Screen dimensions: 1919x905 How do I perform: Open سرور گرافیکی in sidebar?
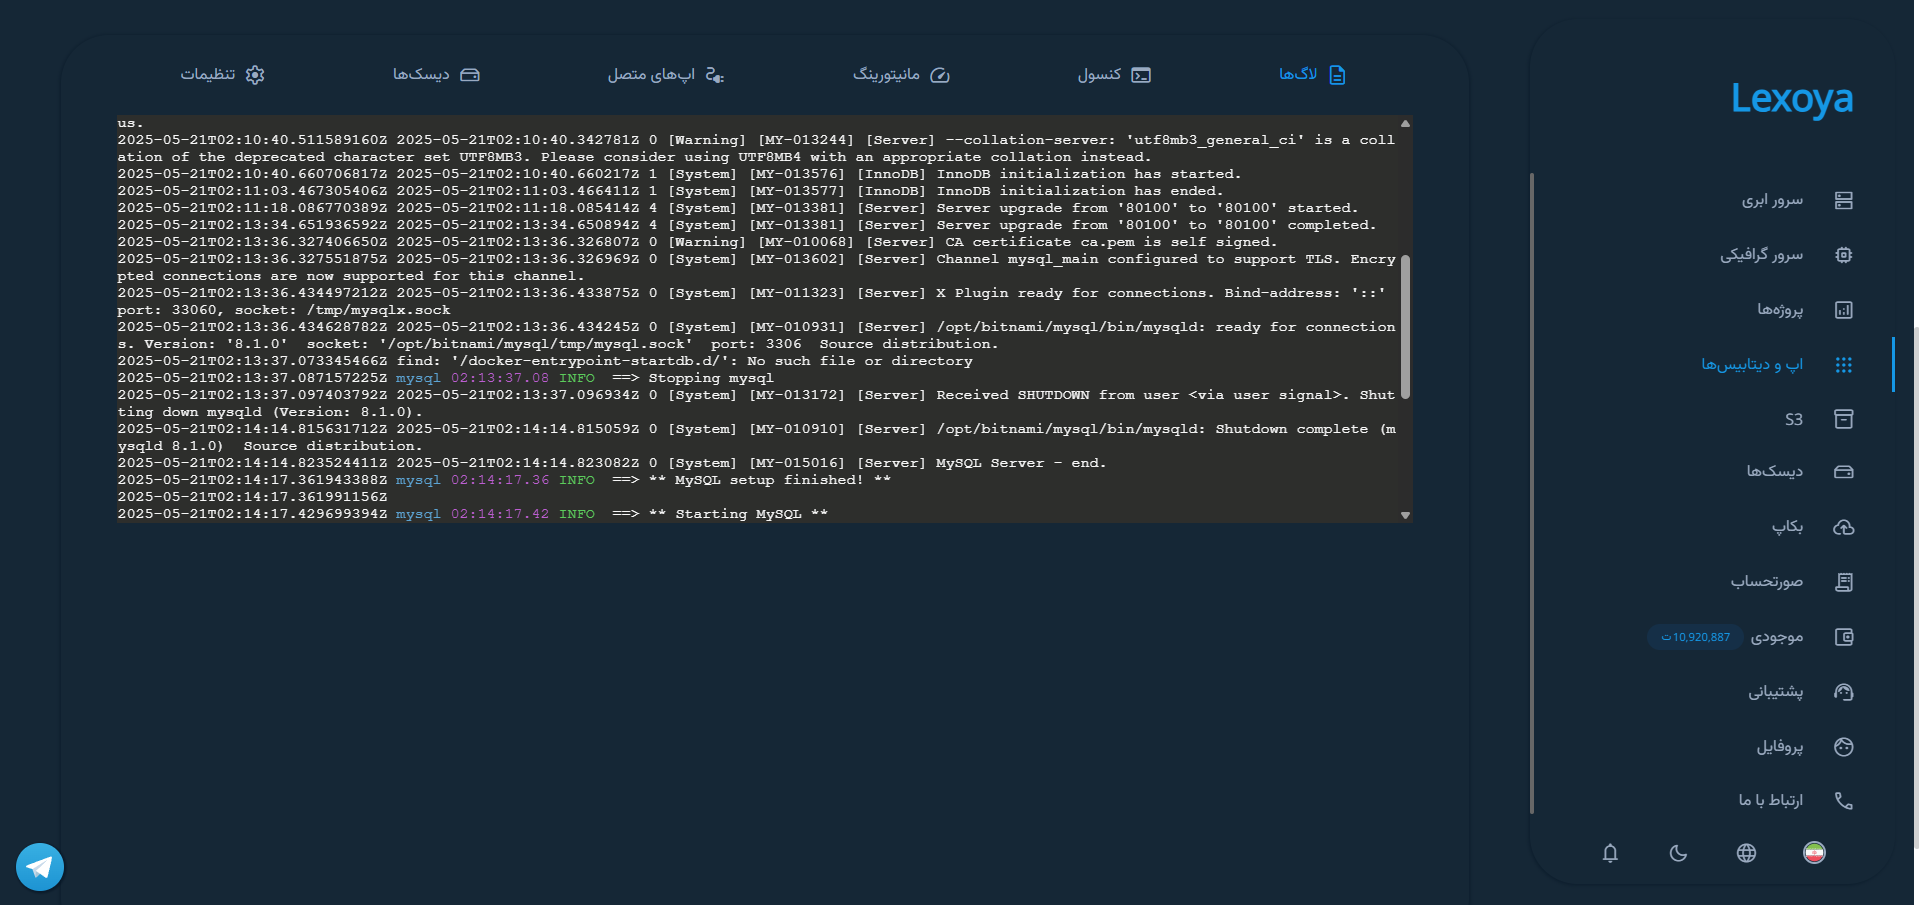[1761, 255]
